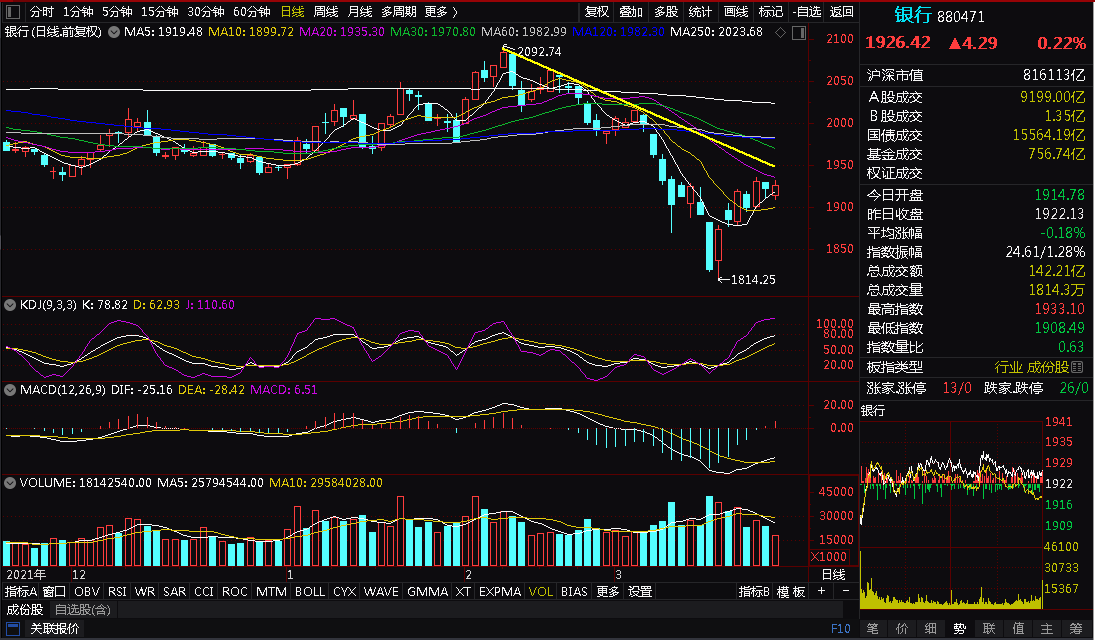The width and height of the screenshot is (1095, 640).
Task: Click the sidebar panel icon at top-left
Action: 12,11
